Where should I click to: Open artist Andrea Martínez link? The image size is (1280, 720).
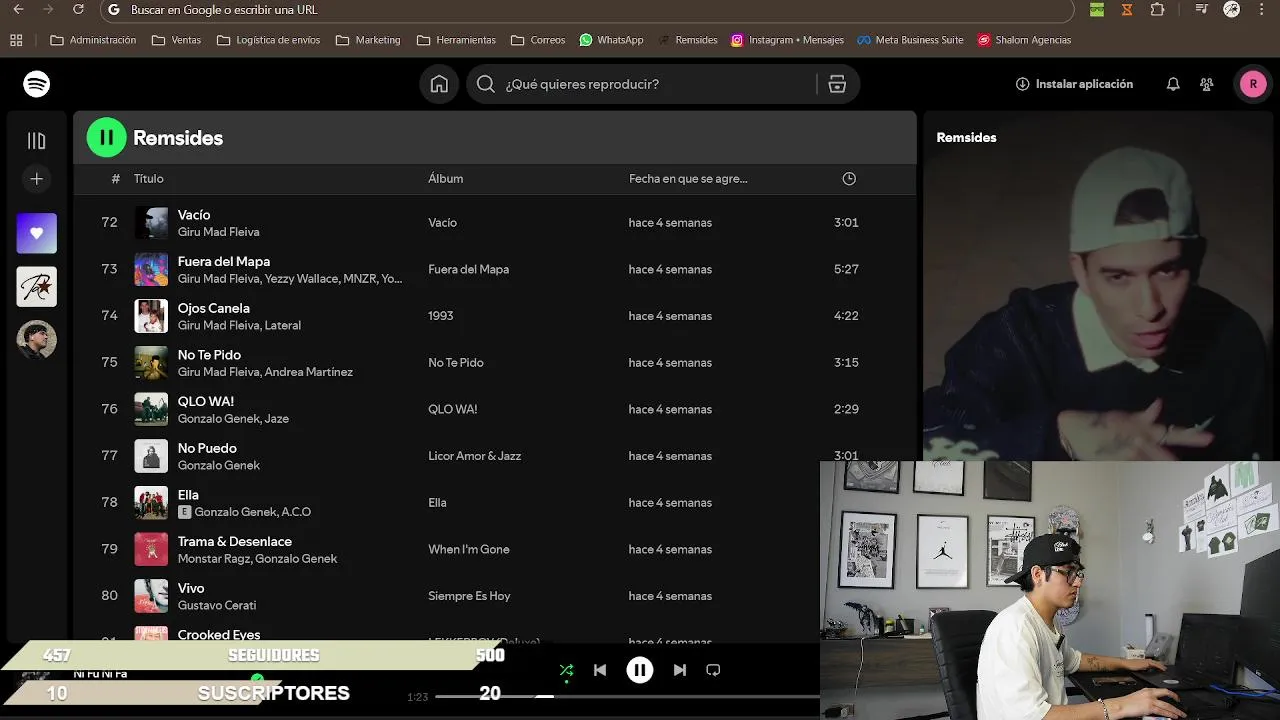point(309,372)
